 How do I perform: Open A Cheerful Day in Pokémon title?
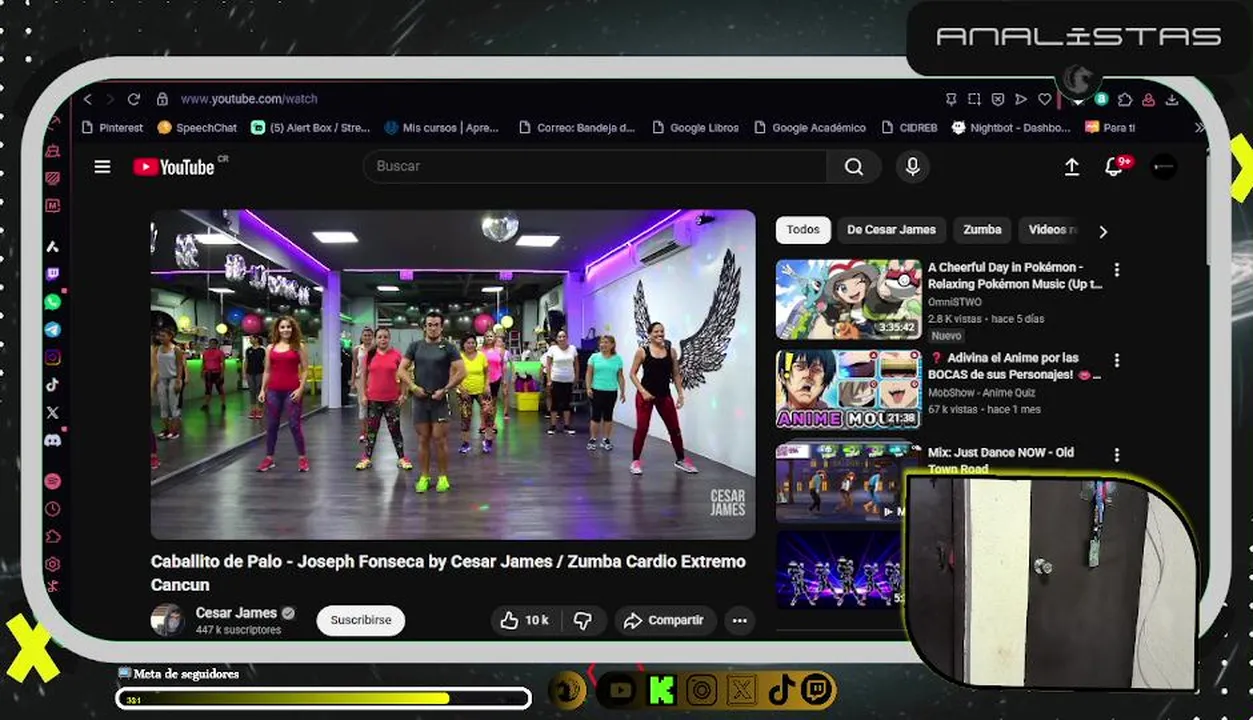(x=1014, y=275)
